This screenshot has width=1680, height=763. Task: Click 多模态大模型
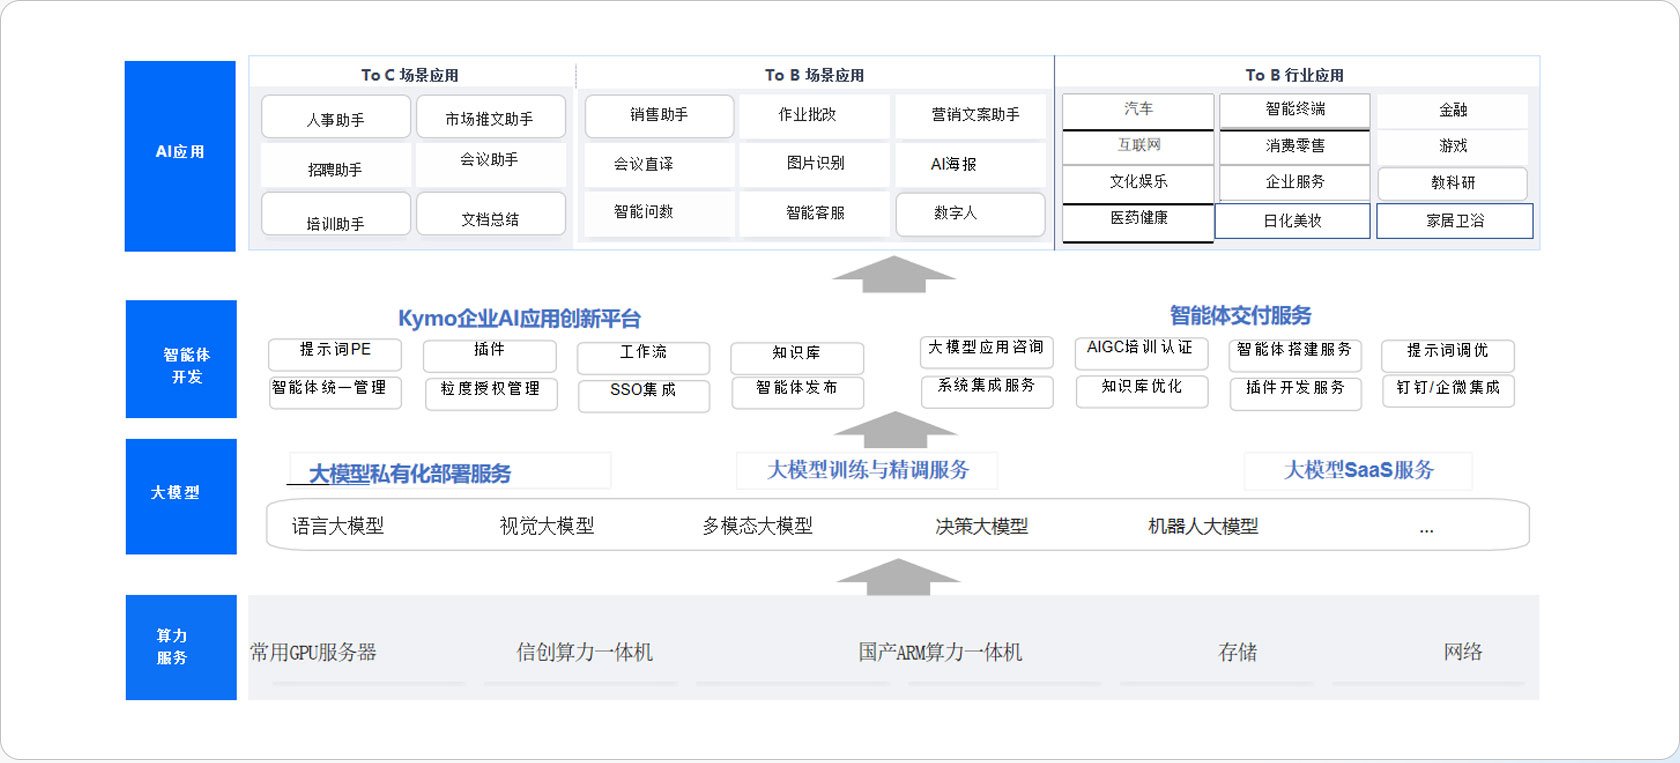click(x=757, y=526)
